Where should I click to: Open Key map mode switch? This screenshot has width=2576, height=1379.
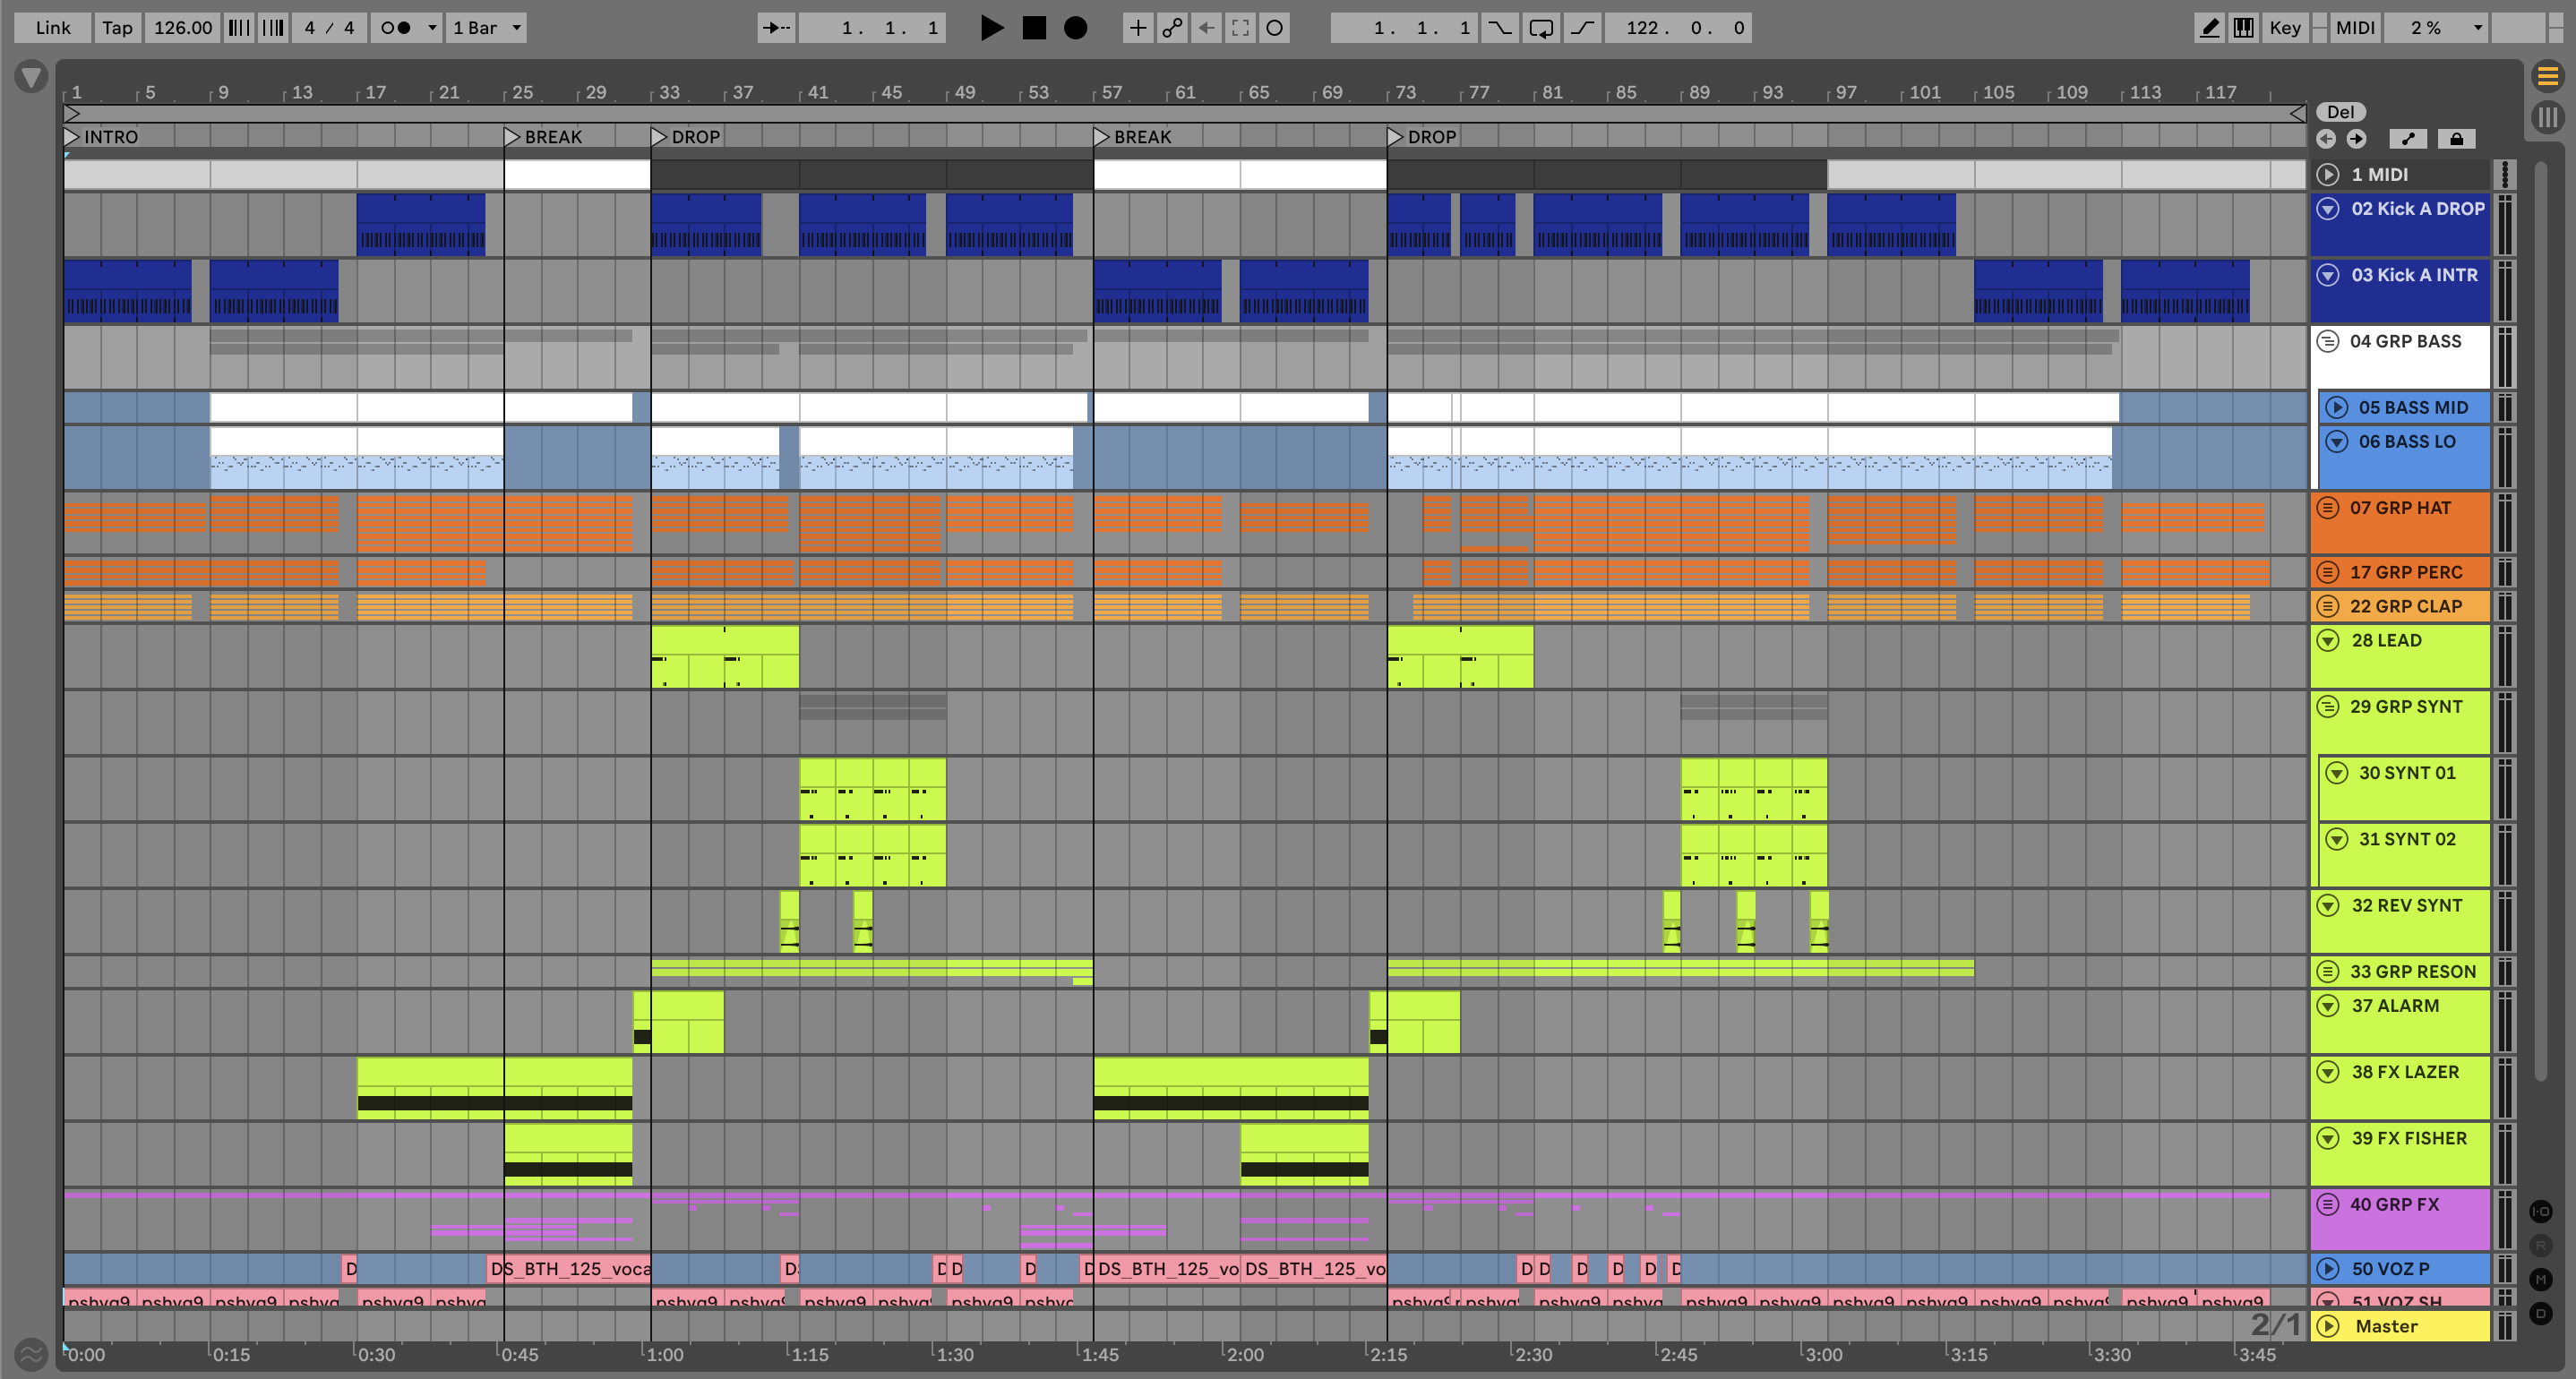[2284, 28]
